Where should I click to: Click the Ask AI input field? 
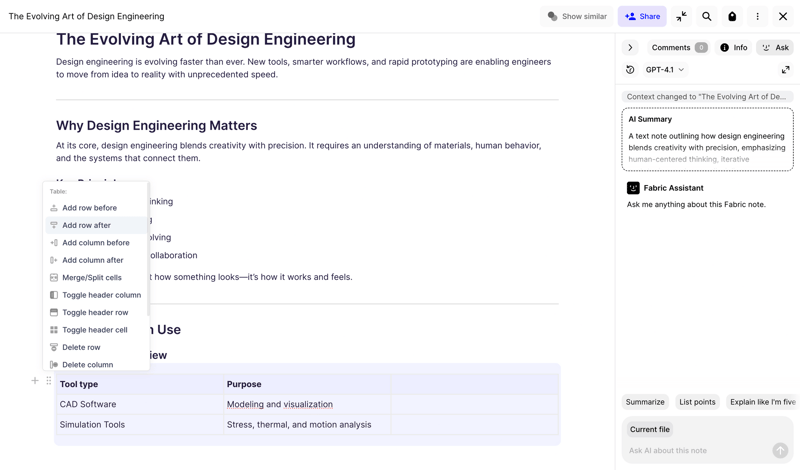click(x=695, y=451)
